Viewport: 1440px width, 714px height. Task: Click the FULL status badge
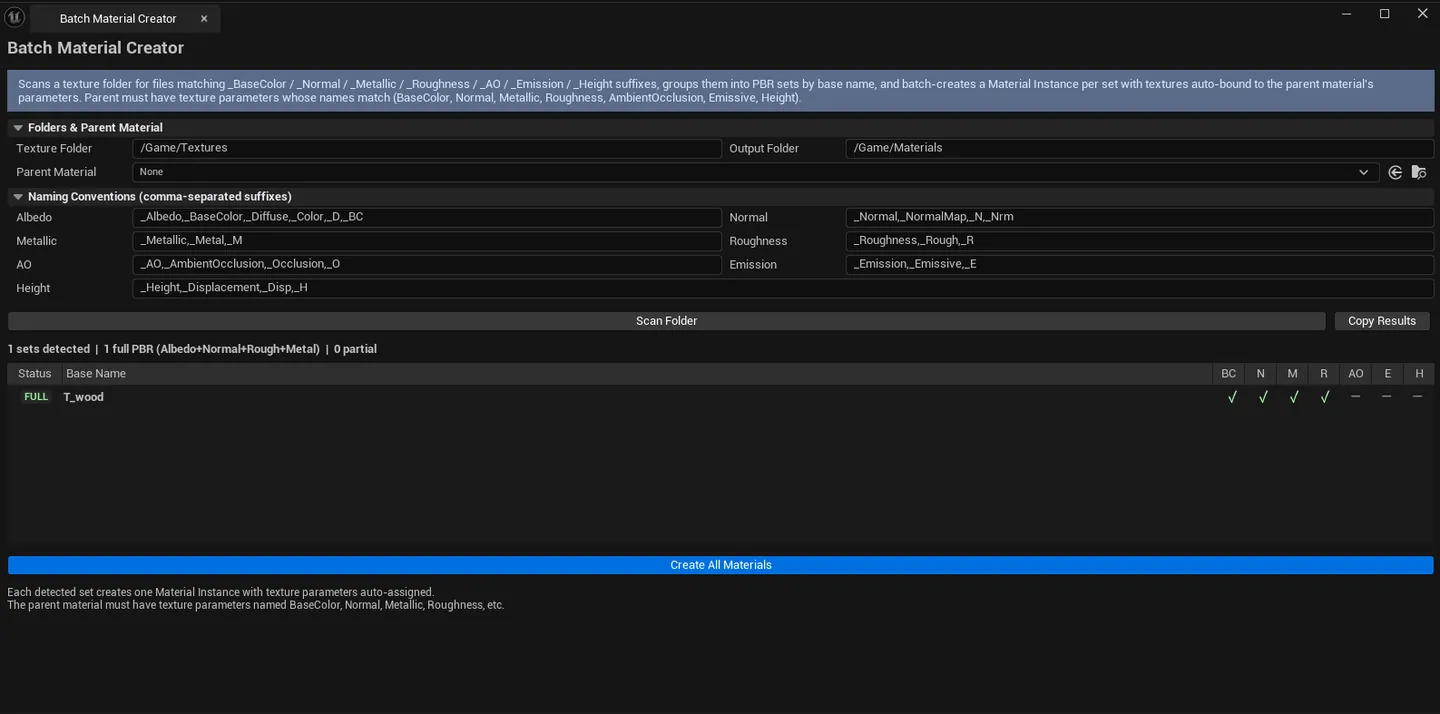36,397
